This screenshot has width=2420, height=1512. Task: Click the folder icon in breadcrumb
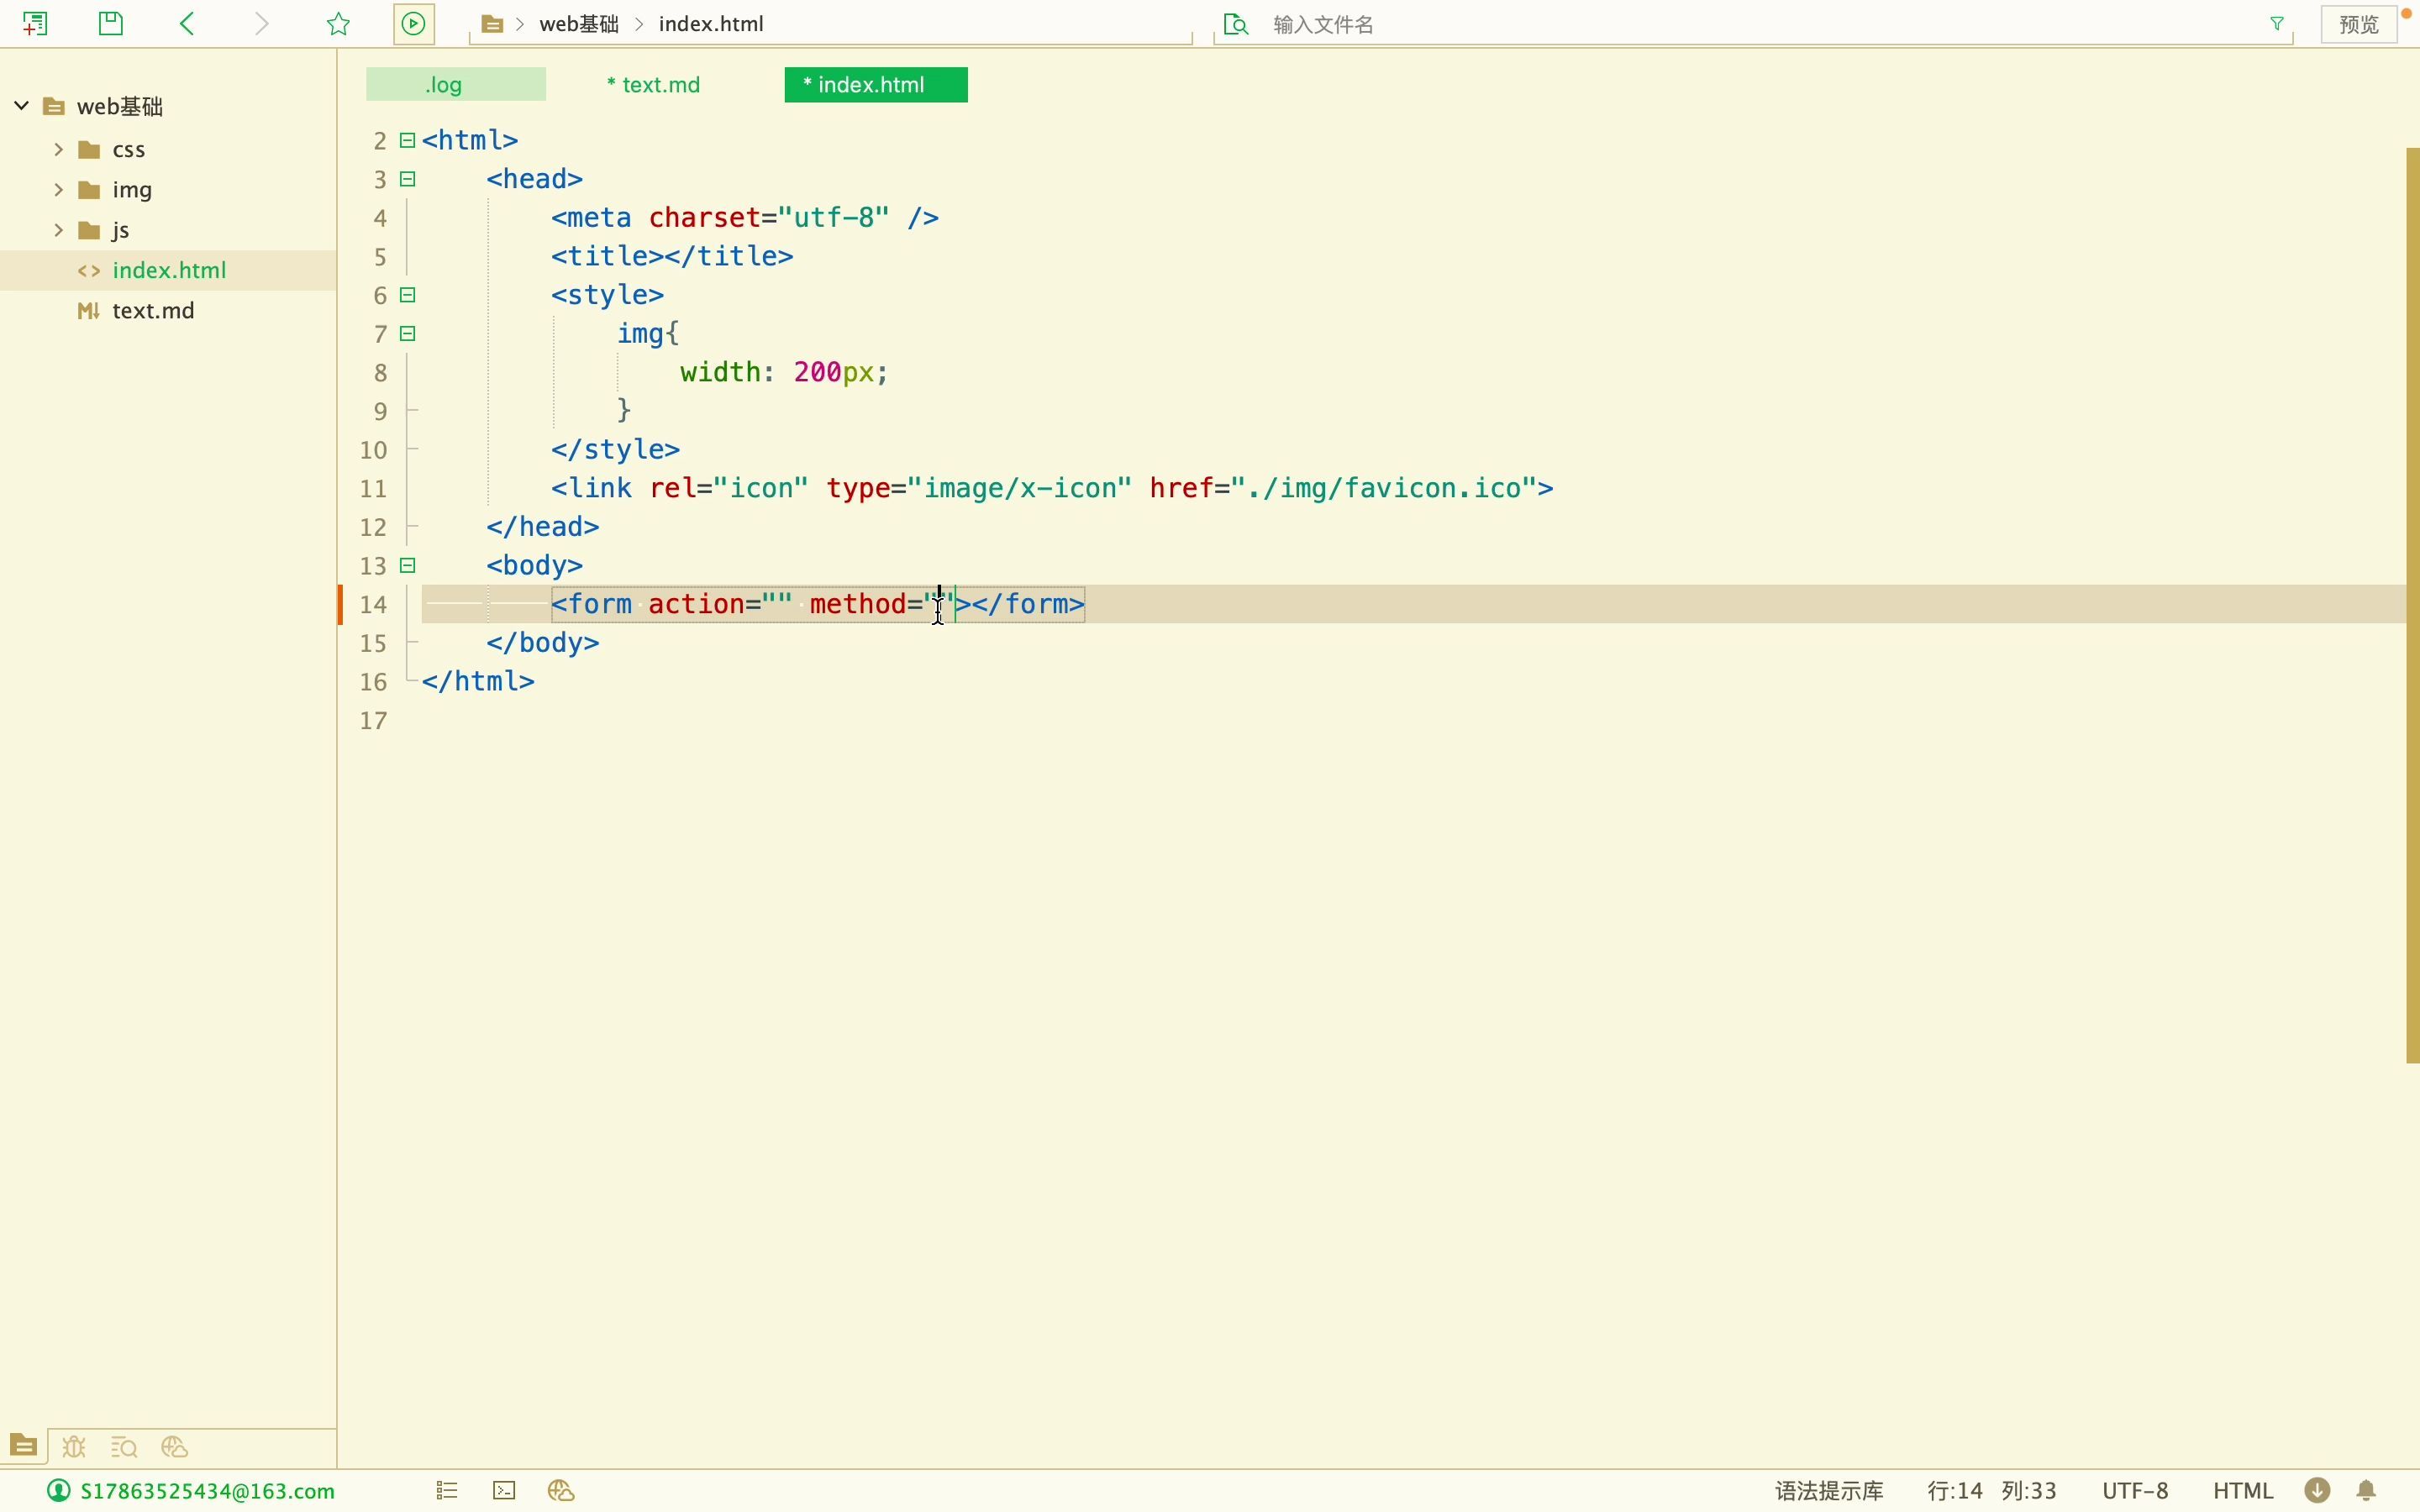click(492, 24)
